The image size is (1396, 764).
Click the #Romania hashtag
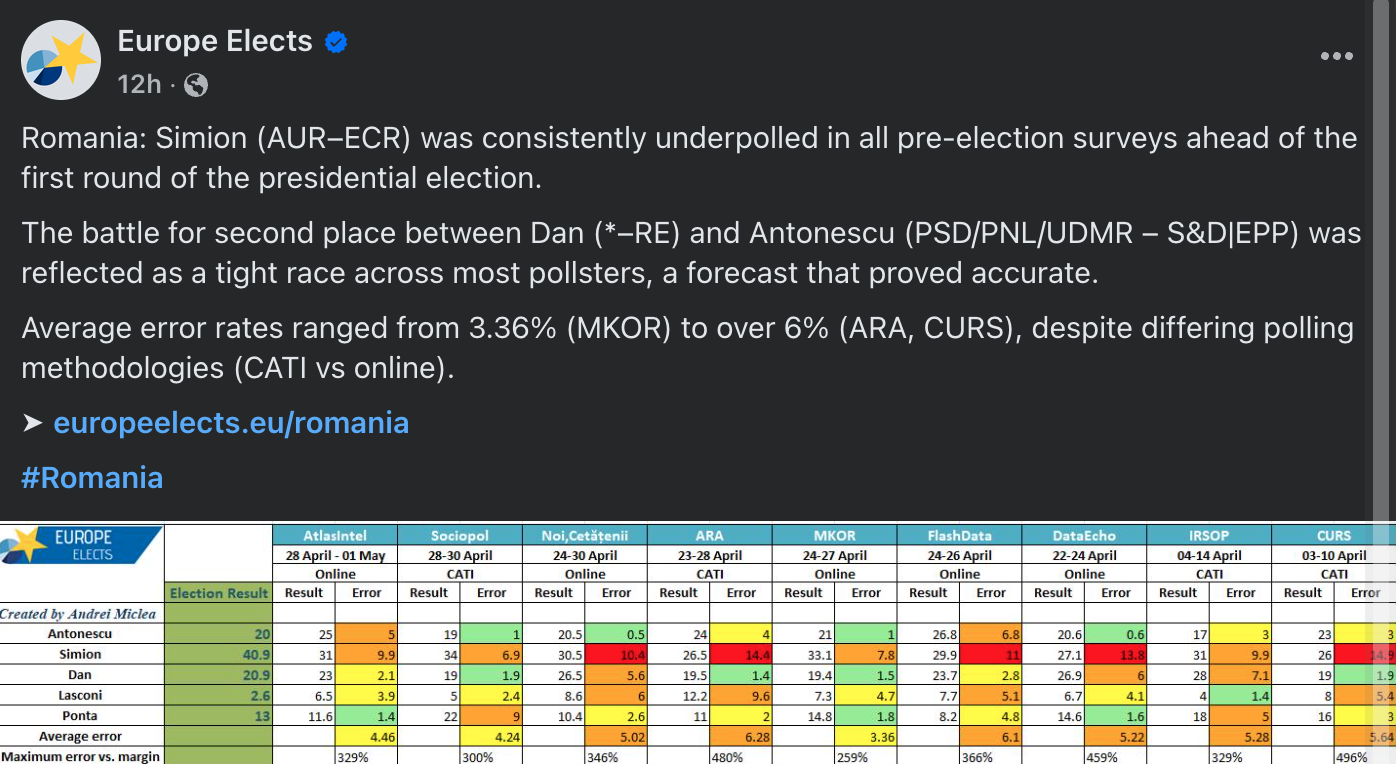click(92, 477)
